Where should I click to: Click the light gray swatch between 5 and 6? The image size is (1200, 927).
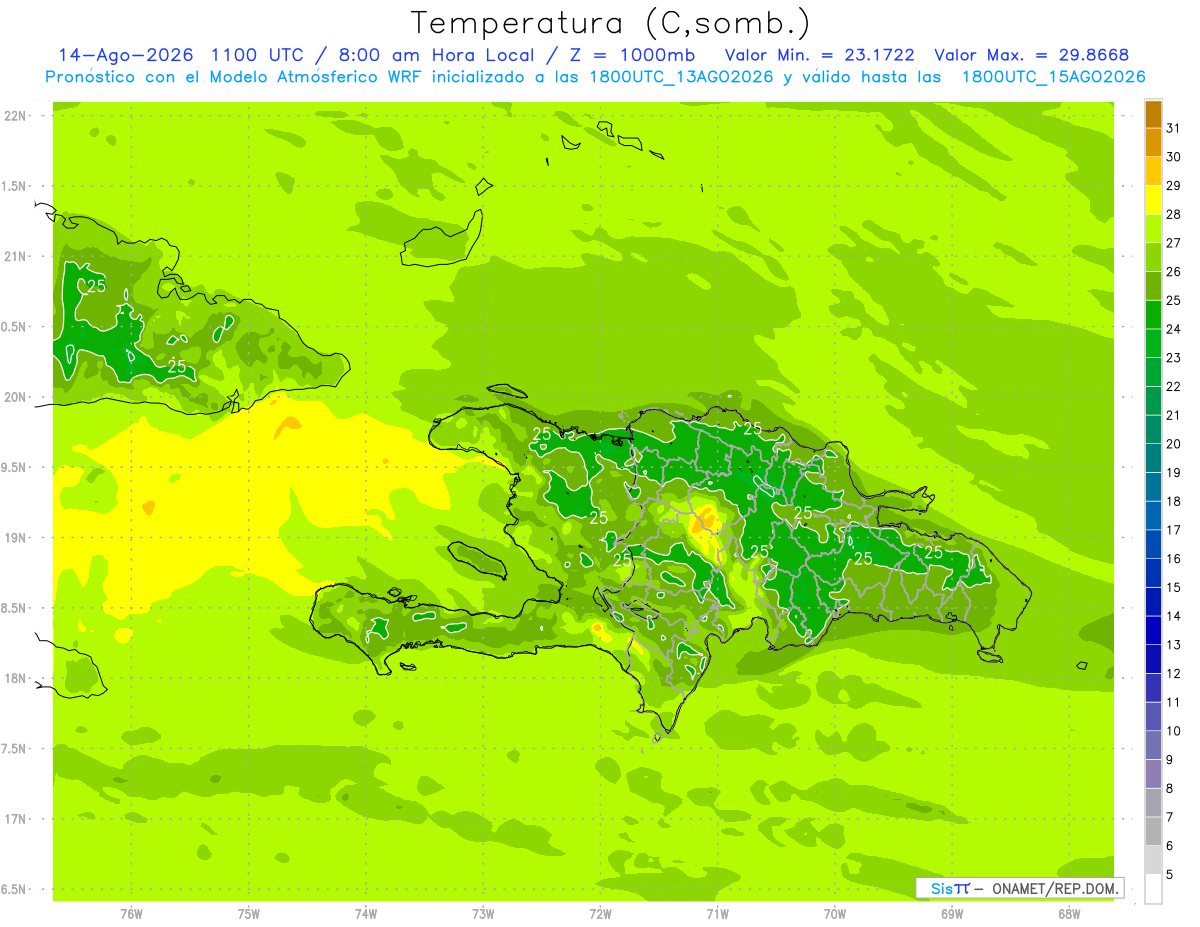[1153, 860]
